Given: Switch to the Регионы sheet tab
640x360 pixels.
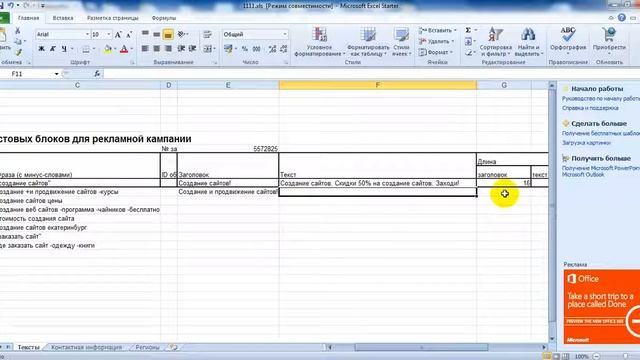Looking at the screenshot, I should [x=147, y=347].
